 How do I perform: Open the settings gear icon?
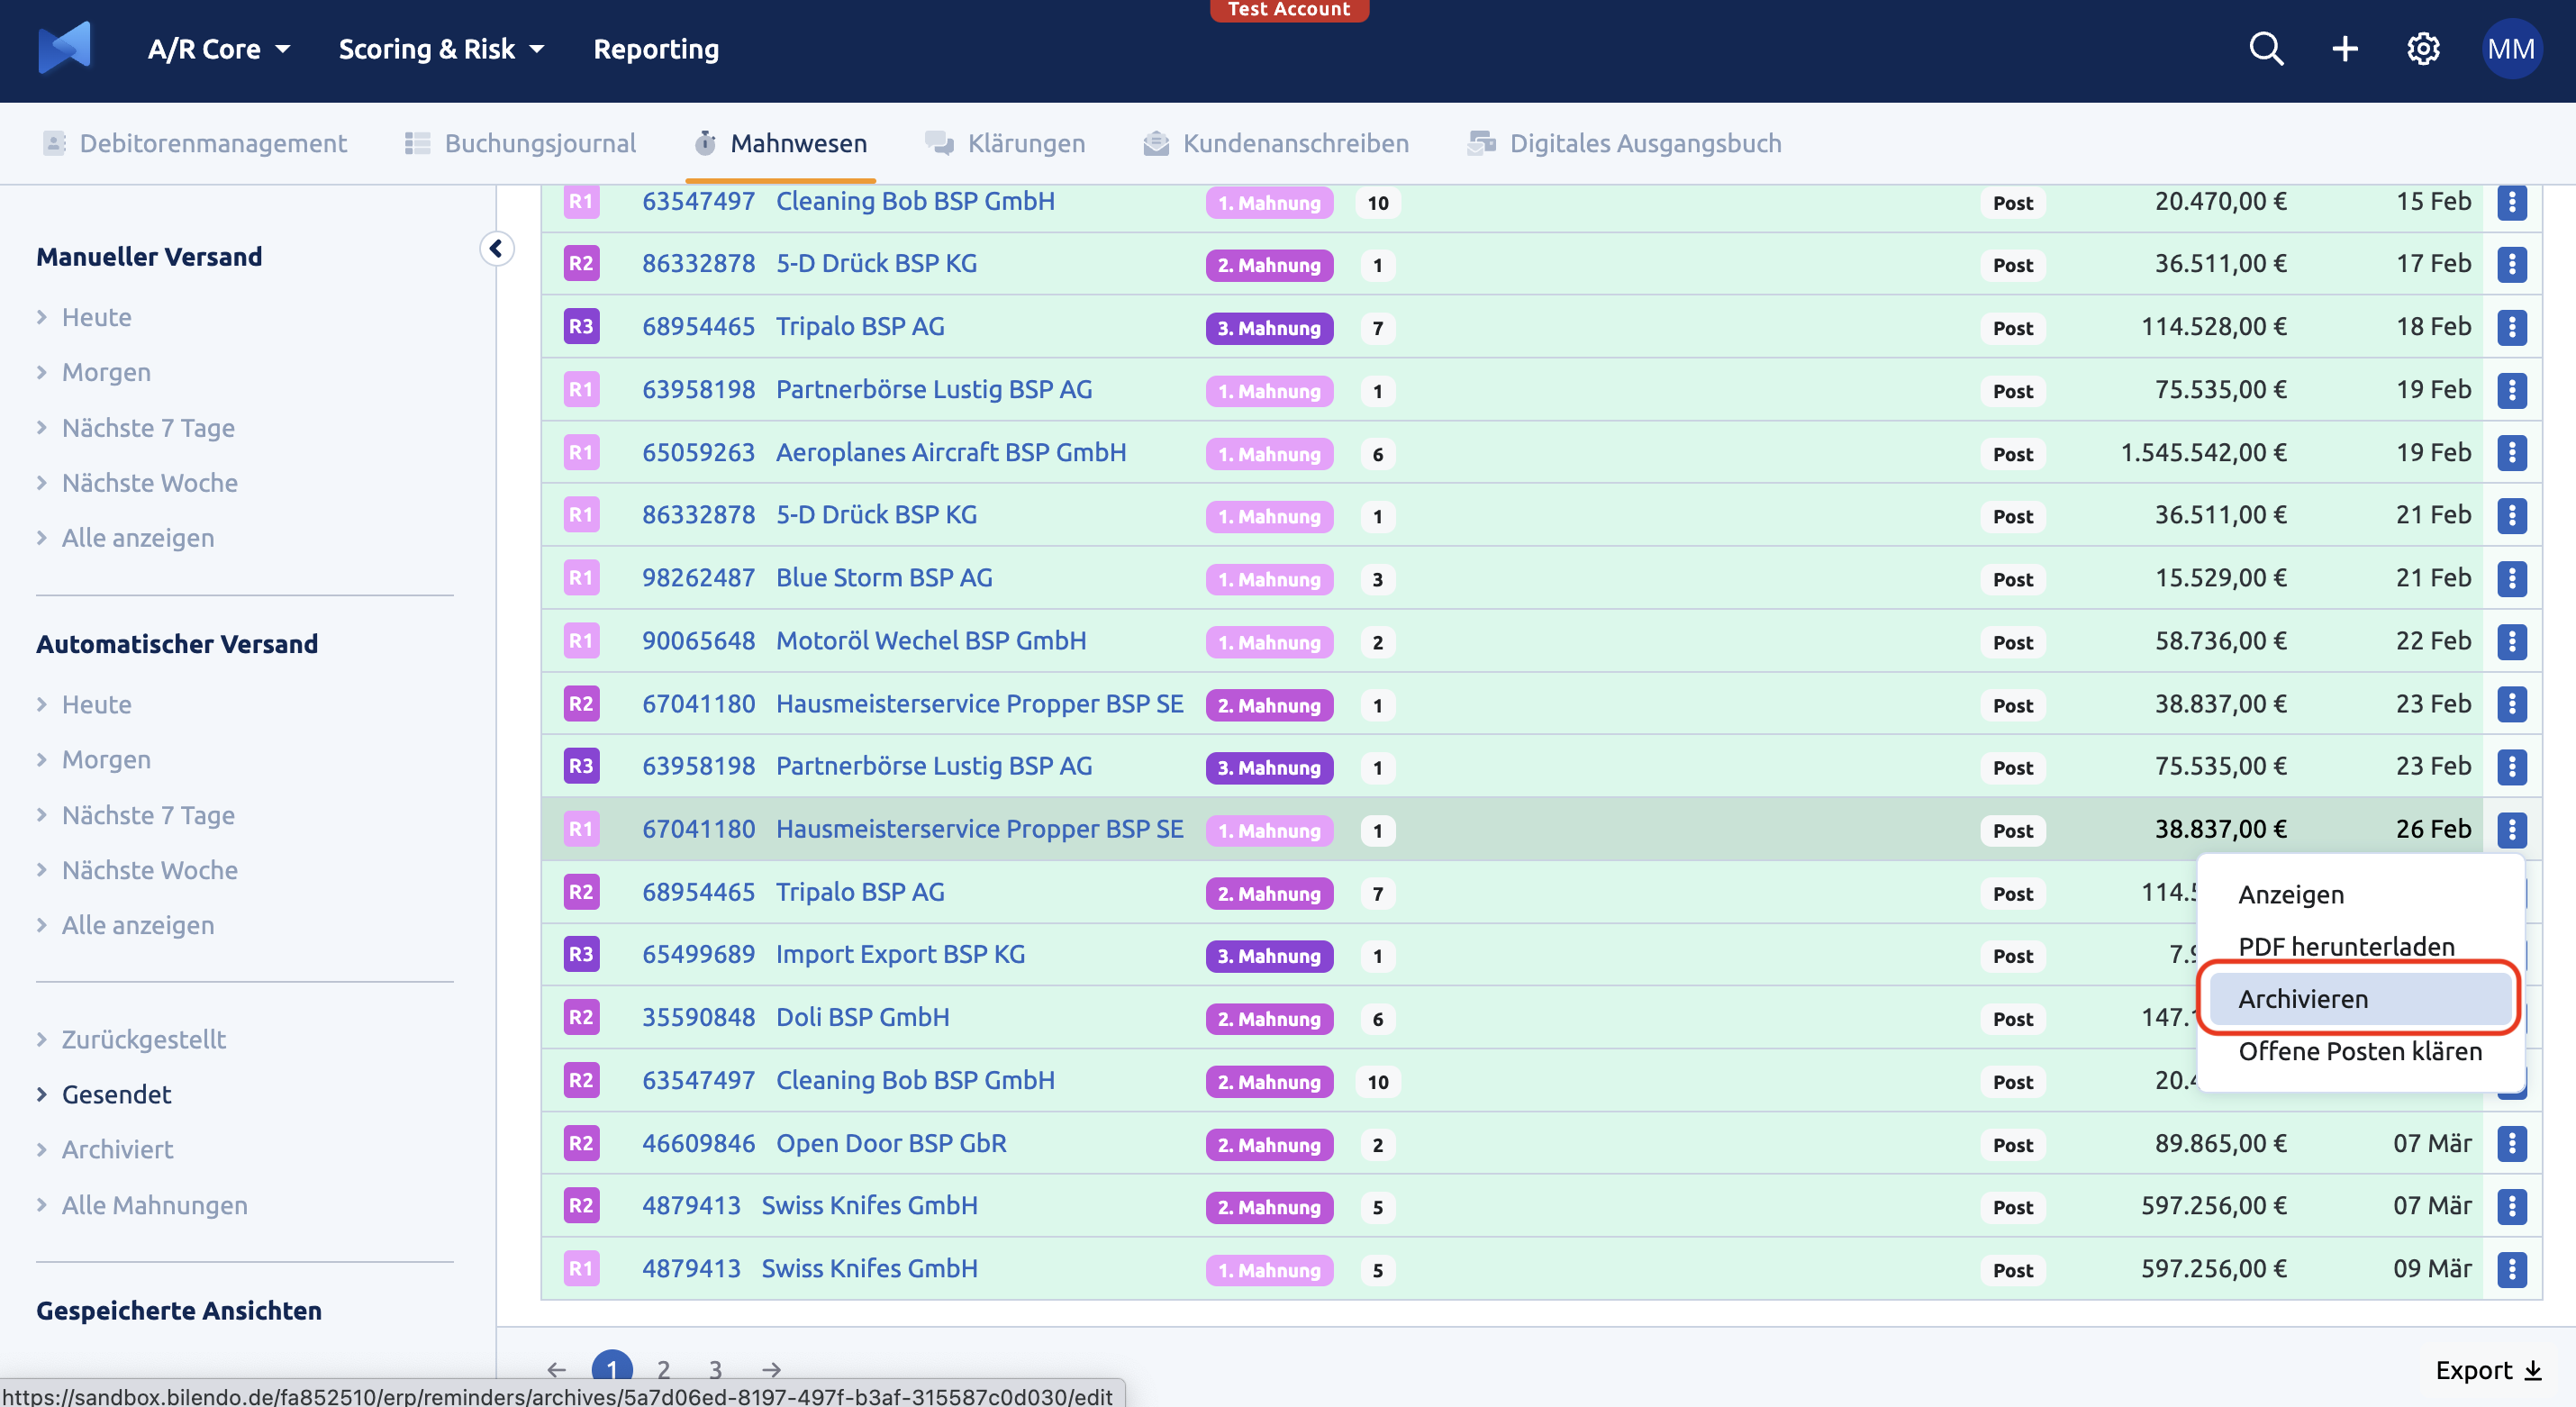pyautogui.click(x=2423, y=49)
